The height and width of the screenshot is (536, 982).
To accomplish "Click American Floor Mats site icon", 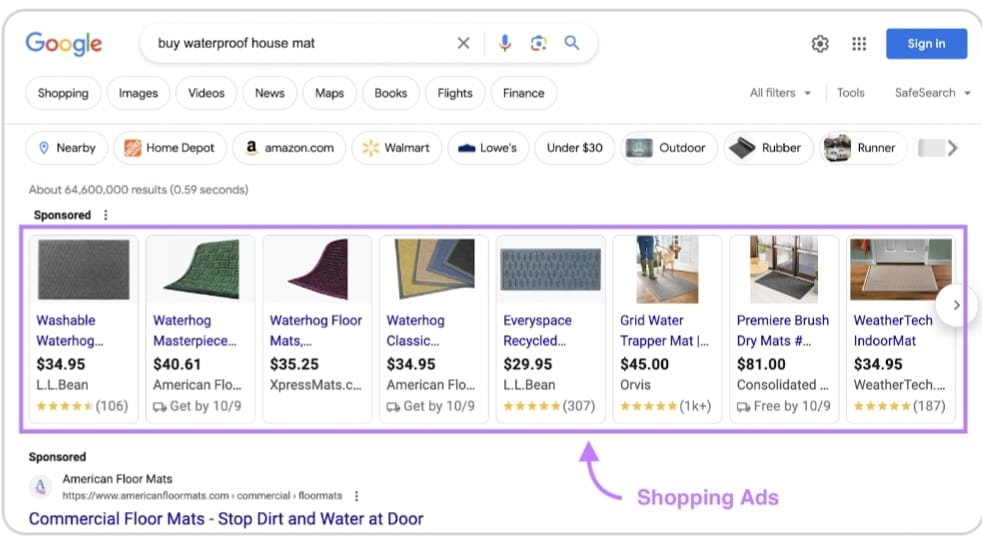I will click(41, 487).
